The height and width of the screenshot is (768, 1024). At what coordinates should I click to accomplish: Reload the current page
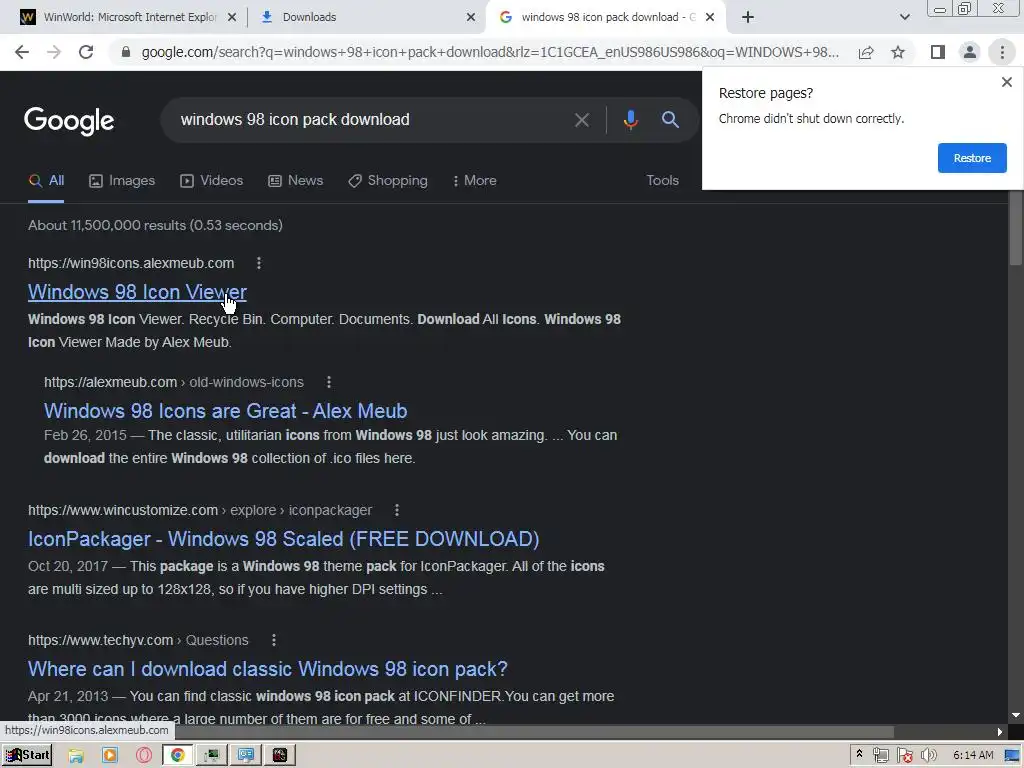click(x=86, y=52)
